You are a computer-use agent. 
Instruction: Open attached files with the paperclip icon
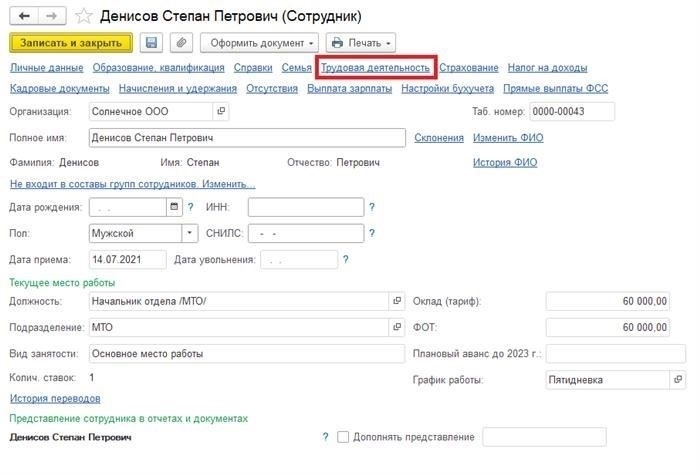(181, 43)
